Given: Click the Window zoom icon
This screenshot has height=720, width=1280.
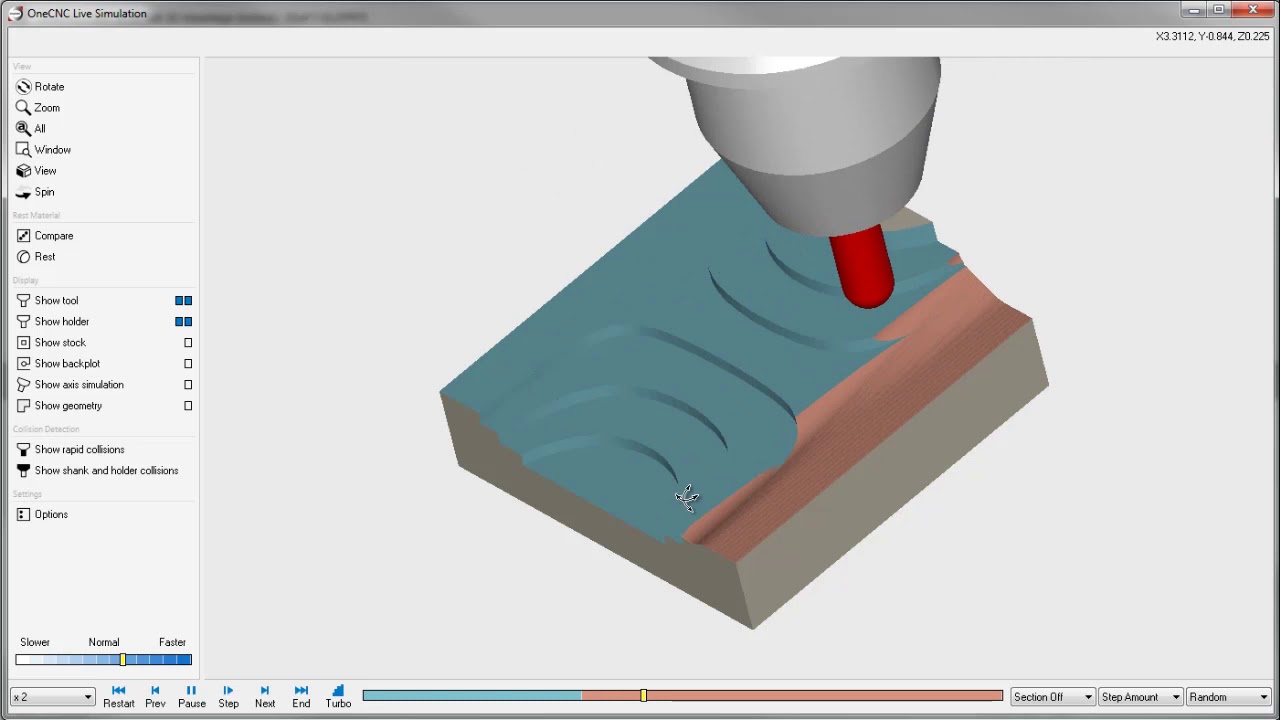Looking at the screenshot, I should click(23, 150).
